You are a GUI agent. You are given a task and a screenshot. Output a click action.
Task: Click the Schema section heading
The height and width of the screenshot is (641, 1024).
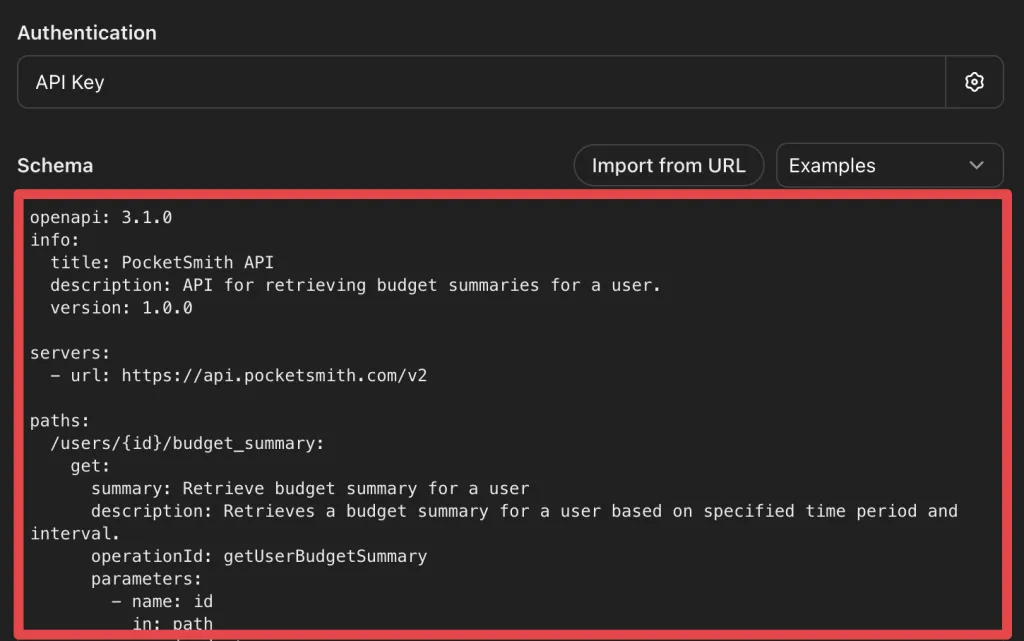click(x=55, y=166)
